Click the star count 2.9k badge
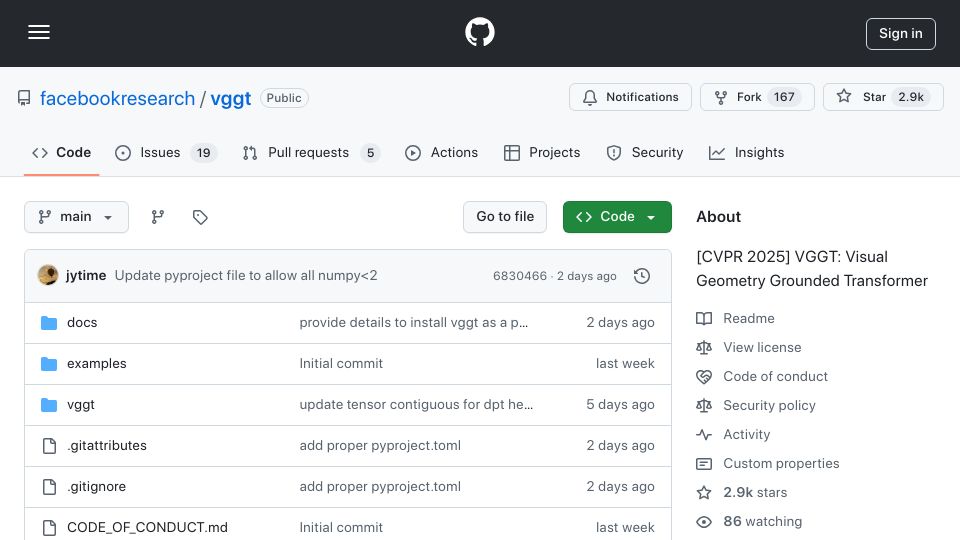 tap(911, 97)
